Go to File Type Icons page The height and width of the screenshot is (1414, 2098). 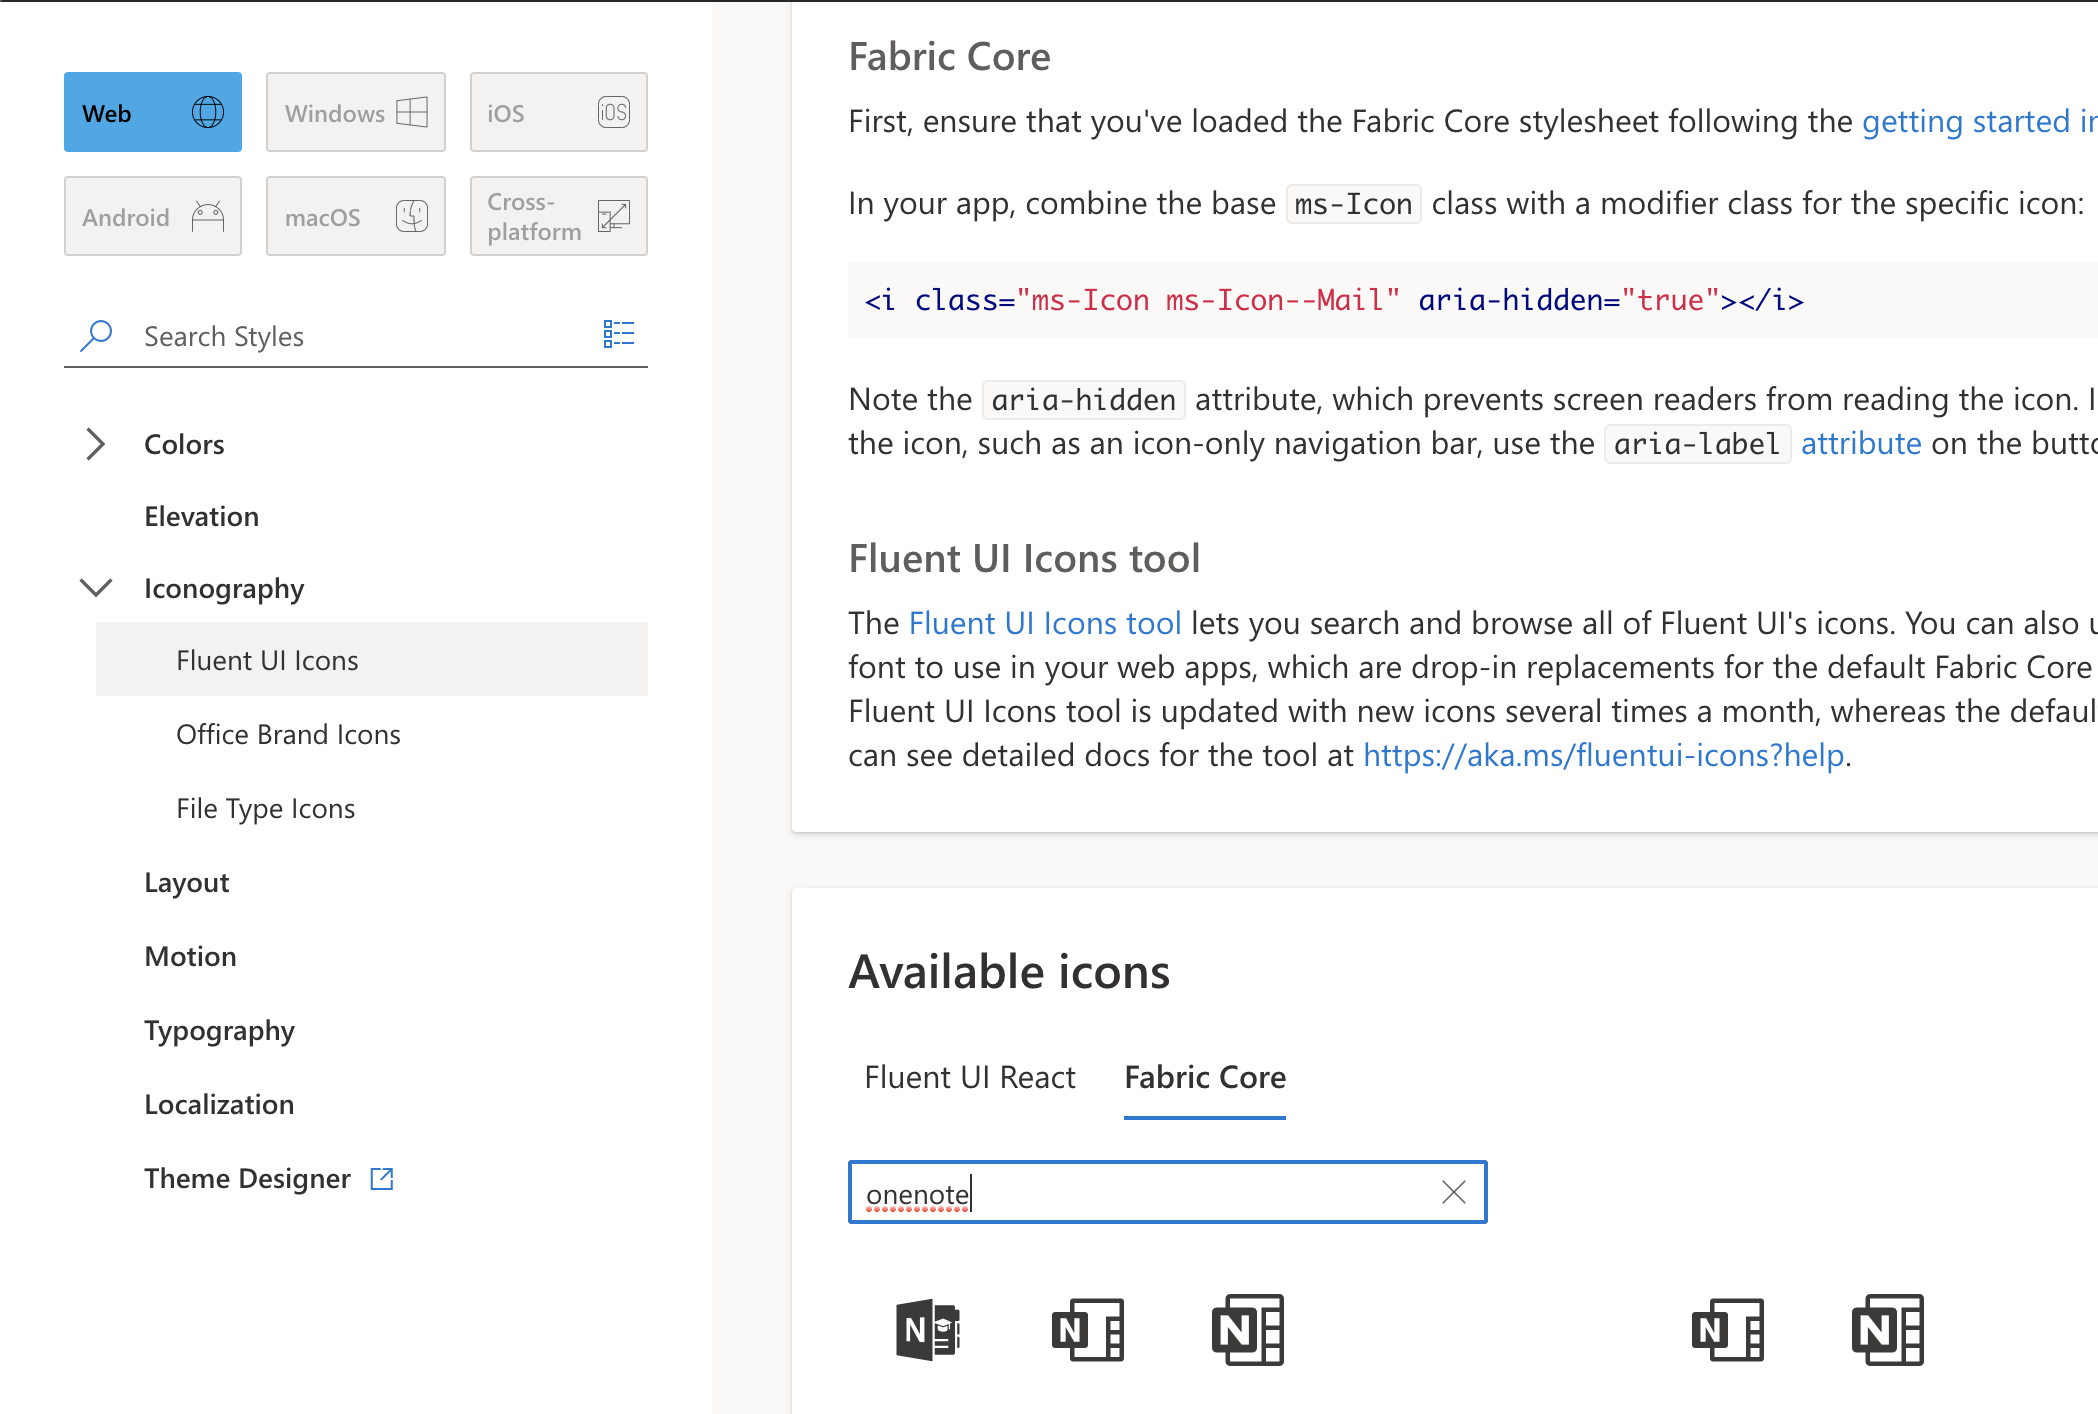click(265, 808)
